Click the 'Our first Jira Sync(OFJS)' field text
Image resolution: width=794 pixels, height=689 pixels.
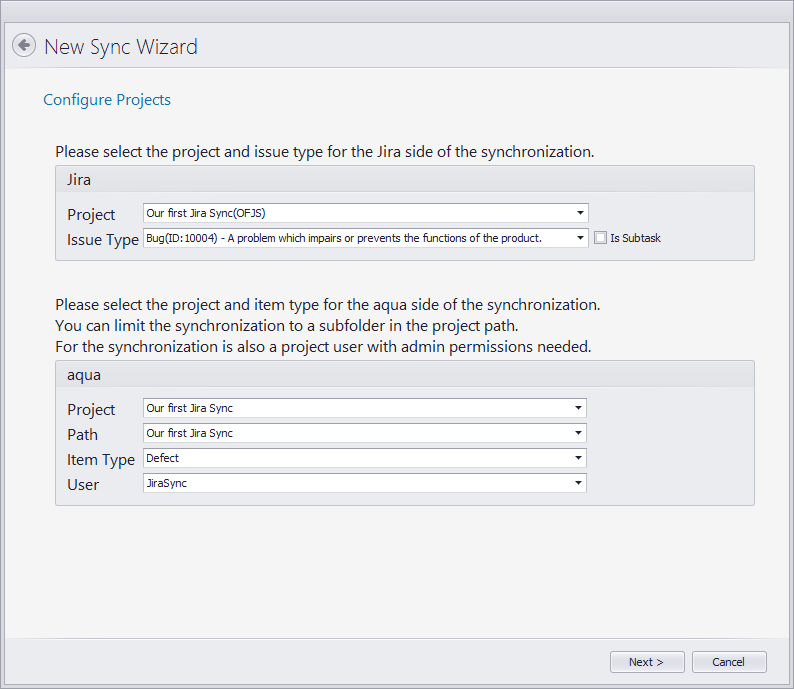205,213
